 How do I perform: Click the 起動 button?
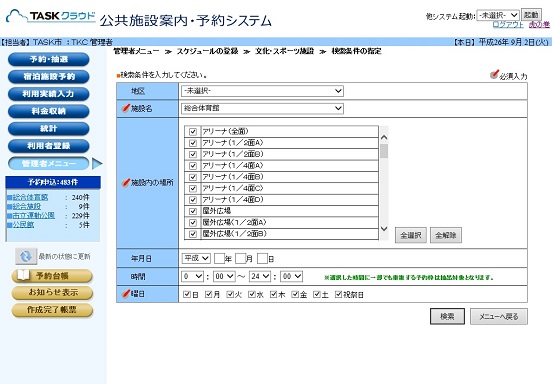click(x=531, y=15)
